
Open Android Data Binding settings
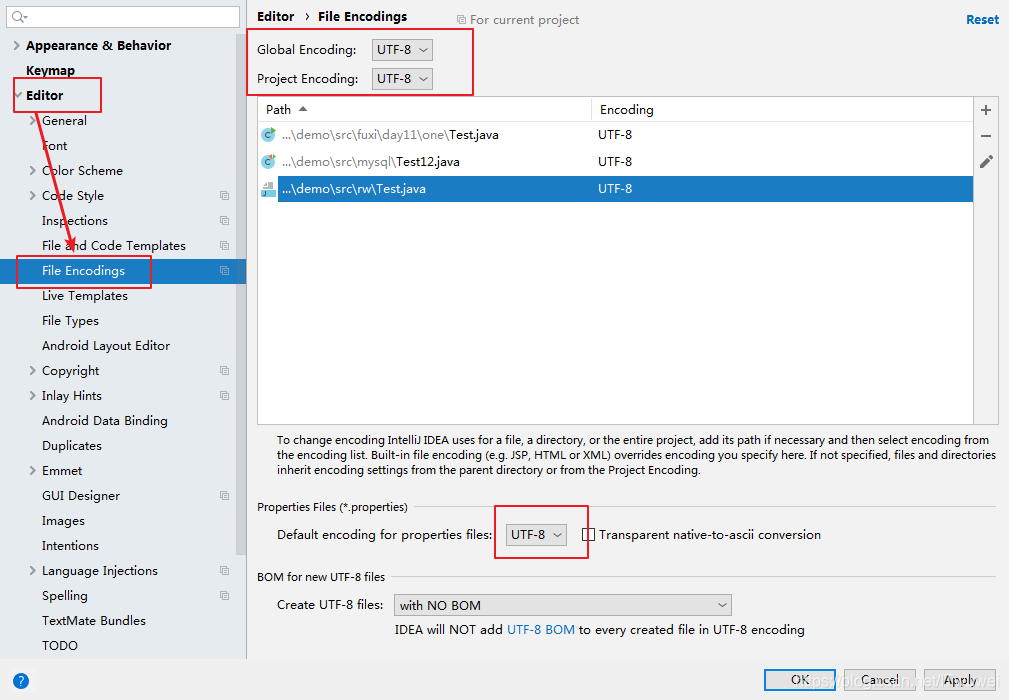point(105,421)
